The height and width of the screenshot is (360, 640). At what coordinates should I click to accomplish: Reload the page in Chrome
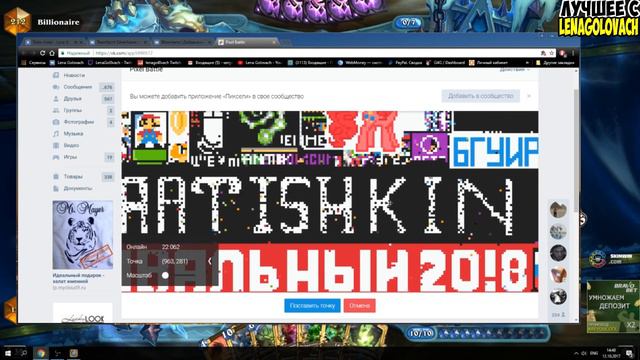pyautogui.click(x=42, y=53)
